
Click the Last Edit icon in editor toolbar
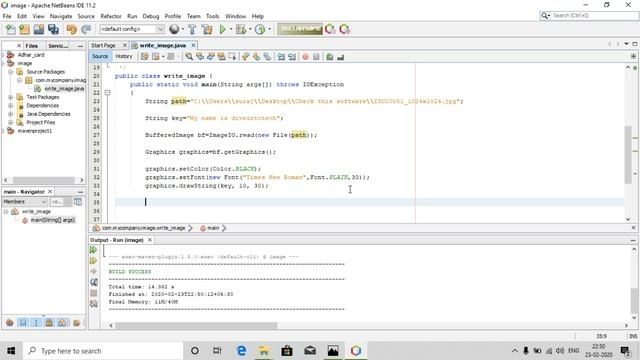pyautogui.click(x=144, y=57)
